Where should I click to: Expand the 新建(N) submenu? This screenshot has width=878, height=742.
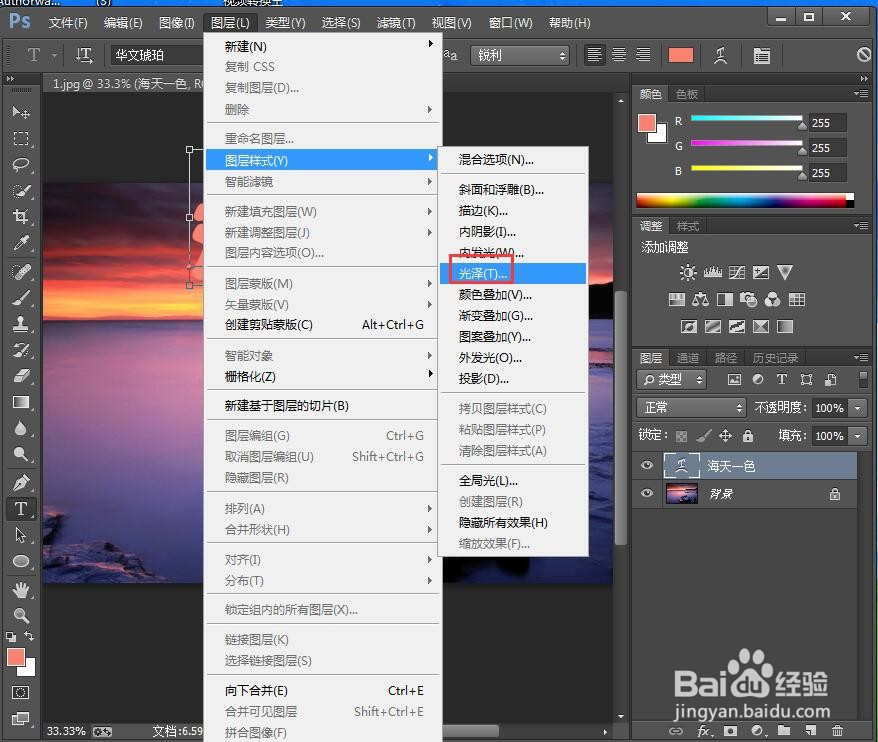pos(323,46)
